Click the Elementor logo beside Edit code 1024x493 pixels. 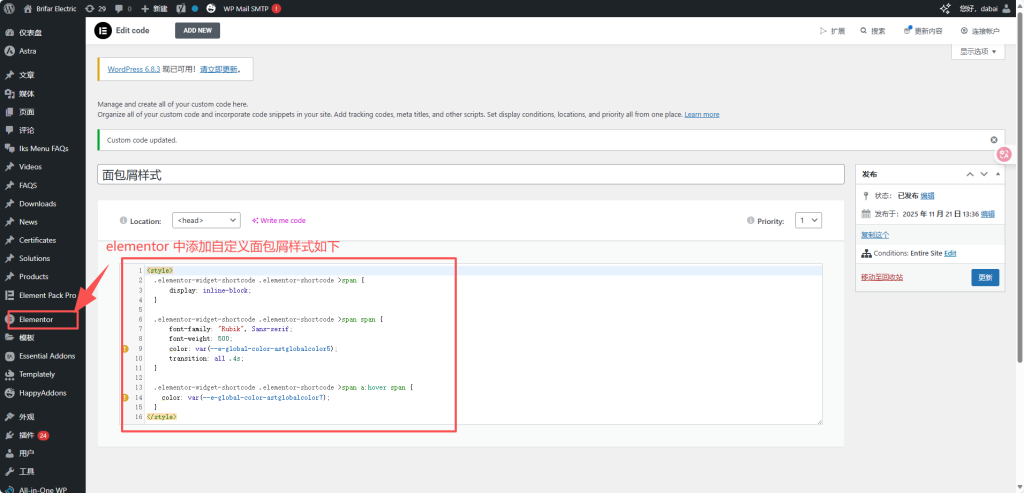click(102, 30)
